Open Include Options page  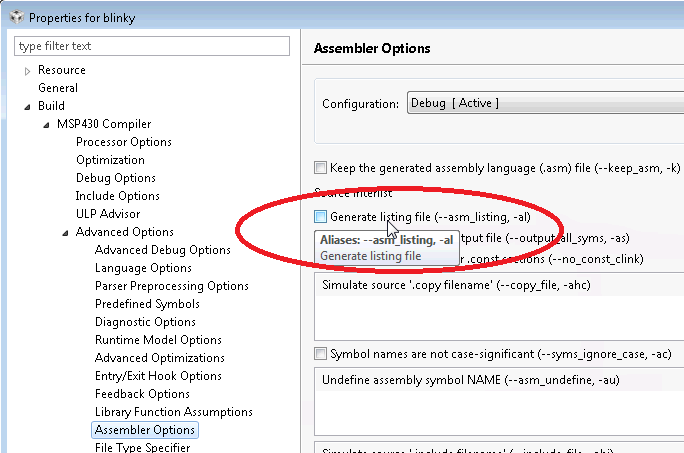[117, 196]
